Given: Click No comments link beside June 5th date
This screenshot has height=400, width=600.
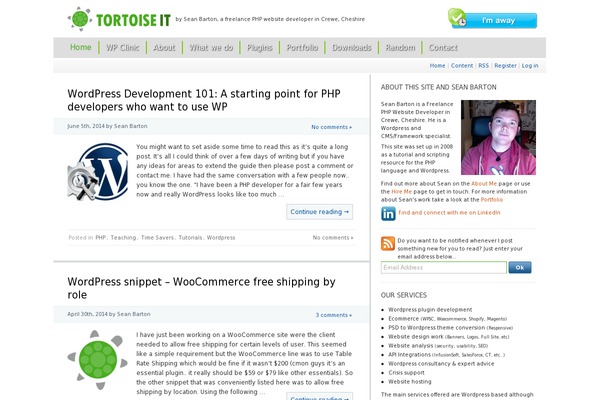Looking at the screenshot, I should (331, 127).
